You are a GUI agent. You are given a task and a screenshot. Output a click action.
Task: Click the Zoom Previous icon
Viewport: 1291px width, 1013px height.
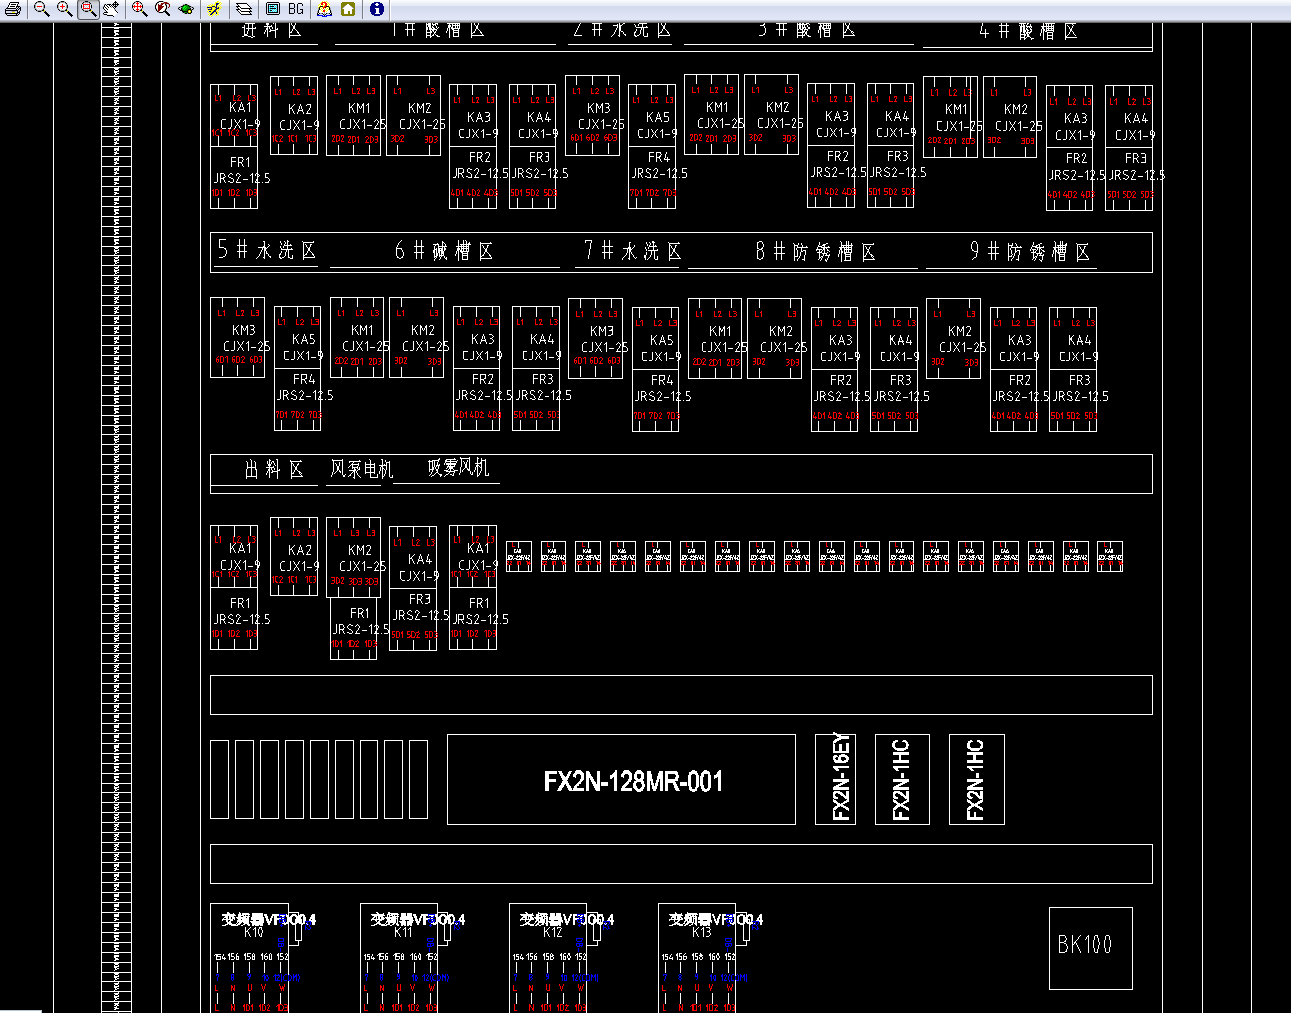pos(162,9)
